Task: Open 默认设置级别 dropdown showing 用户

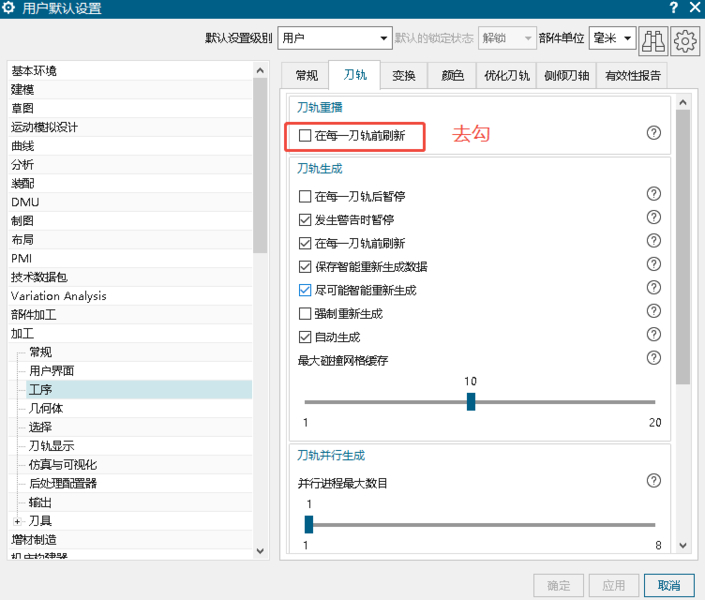Action: [x=335, y=38]
